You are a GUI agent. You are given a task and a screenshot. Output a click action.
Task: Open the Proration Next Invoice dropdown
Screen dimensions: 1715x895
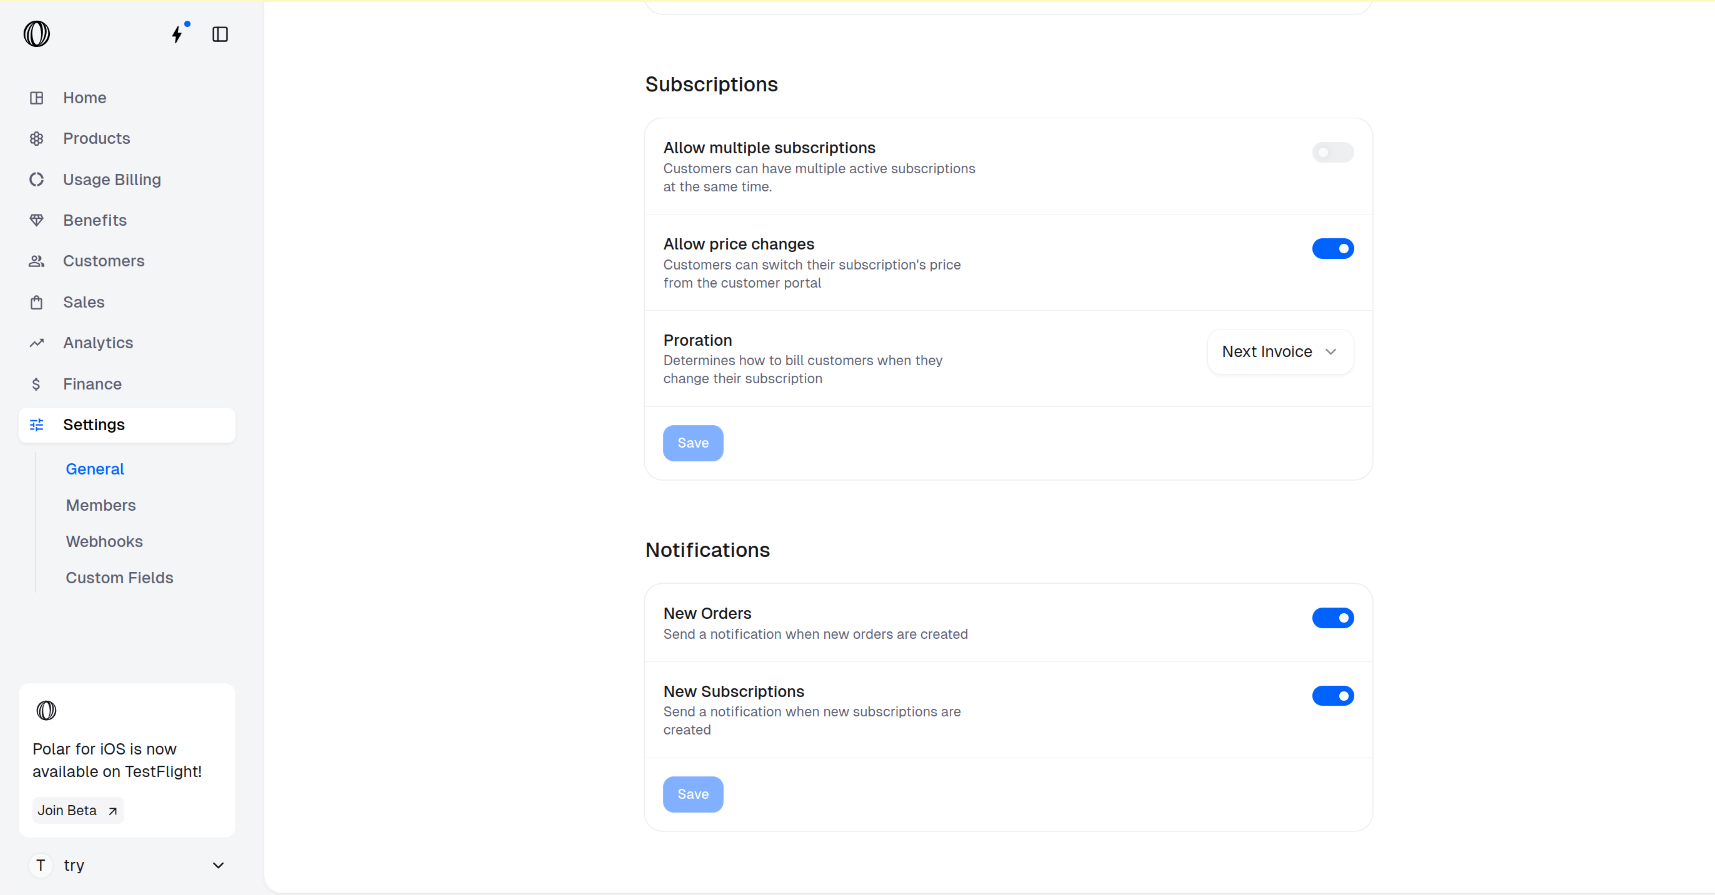(x=1279, y=352)
